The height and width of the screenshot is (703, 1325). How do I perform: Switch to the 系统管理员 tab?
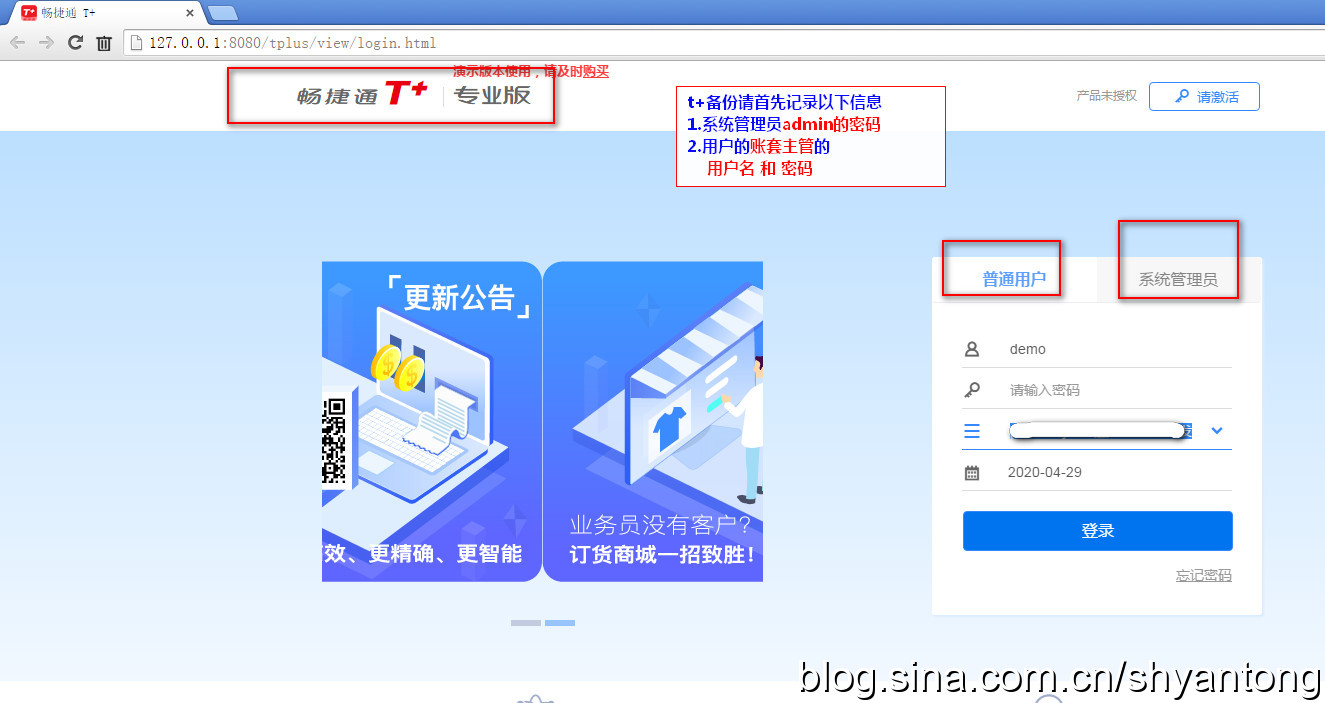pos(1178,279)
